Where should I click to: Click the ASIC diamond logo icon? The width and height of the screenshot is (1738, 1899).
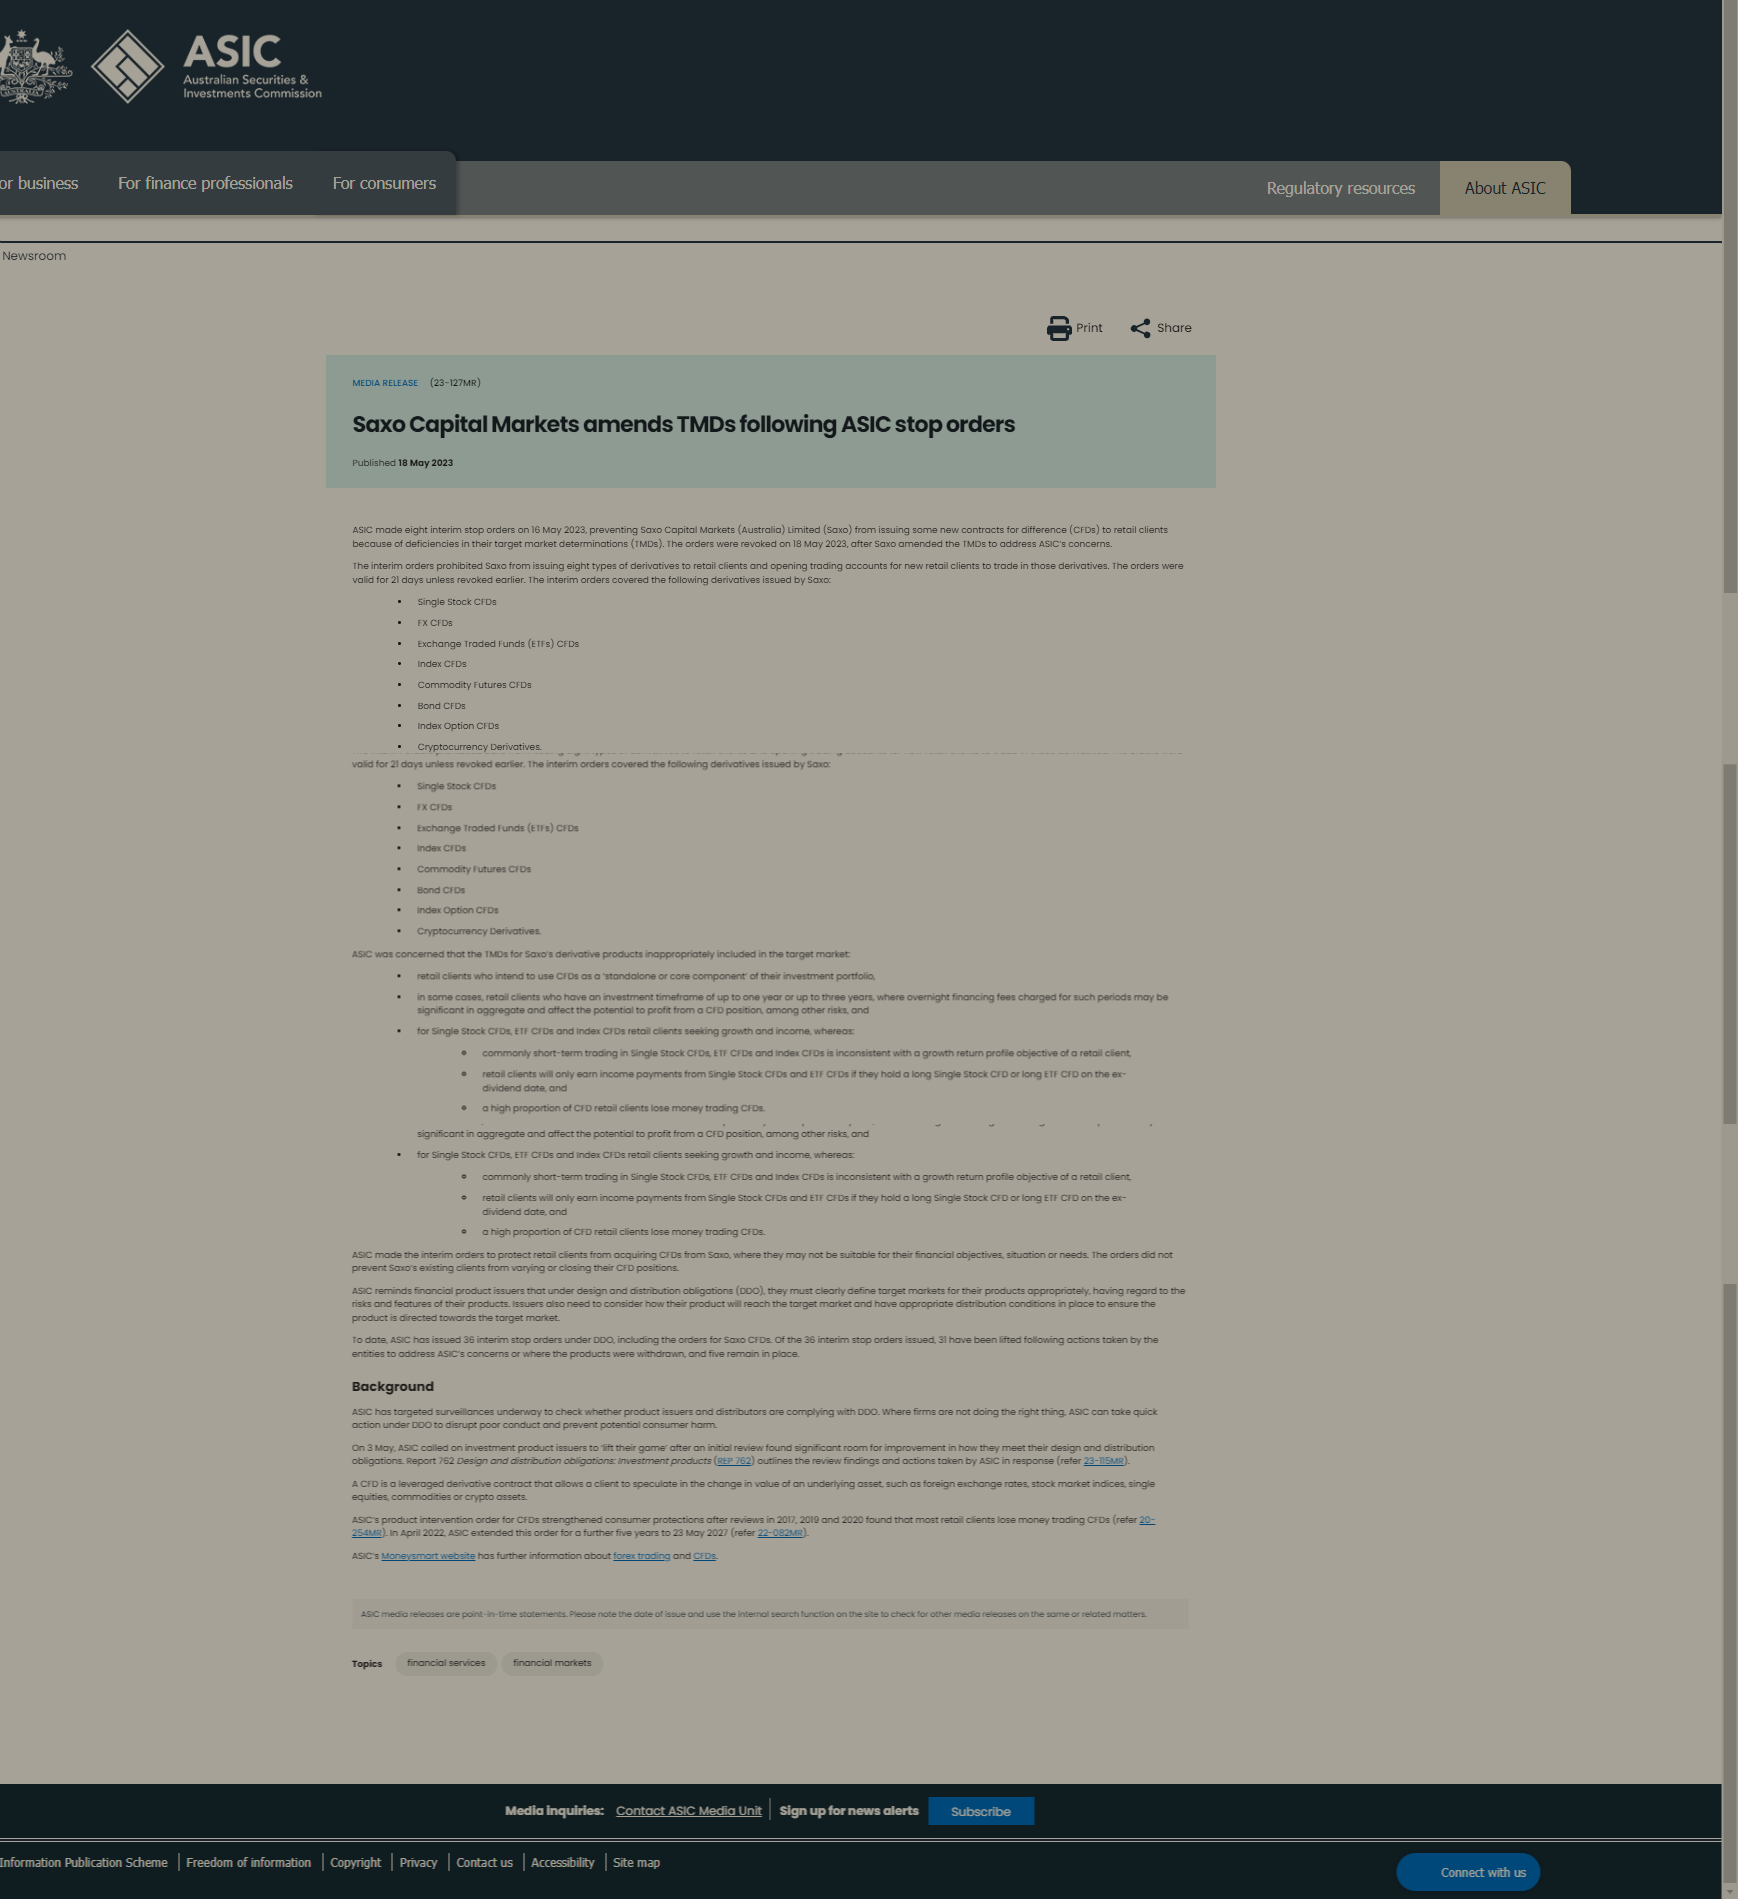pos(127,66)
